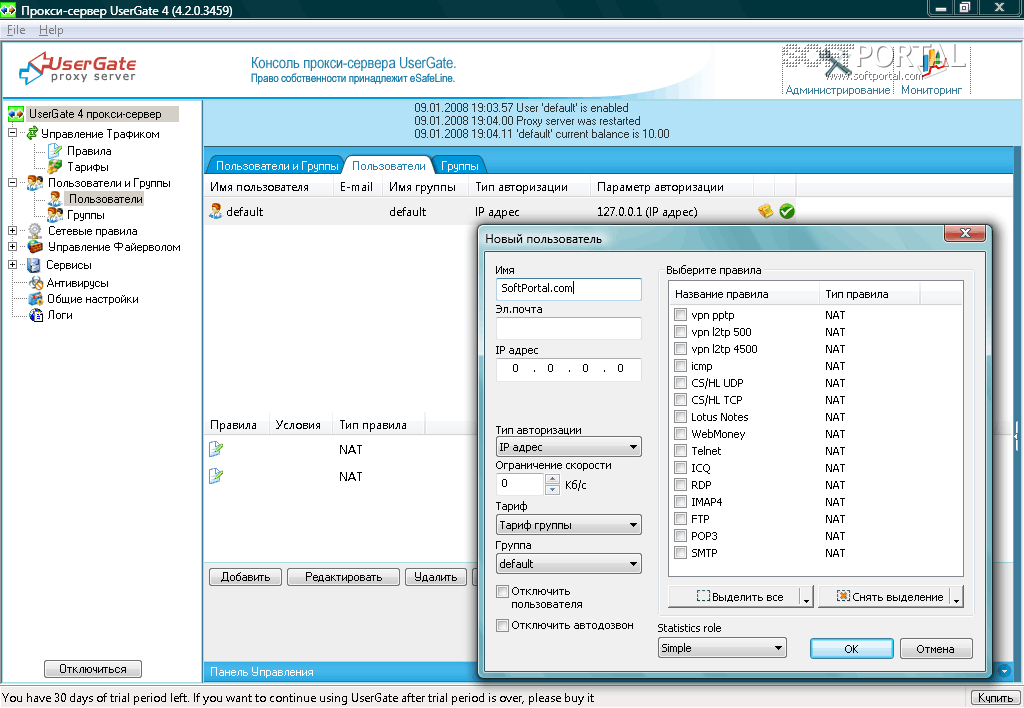Click the Сетевые правила gear icon
1024x708 pixels.
[35, 231]
